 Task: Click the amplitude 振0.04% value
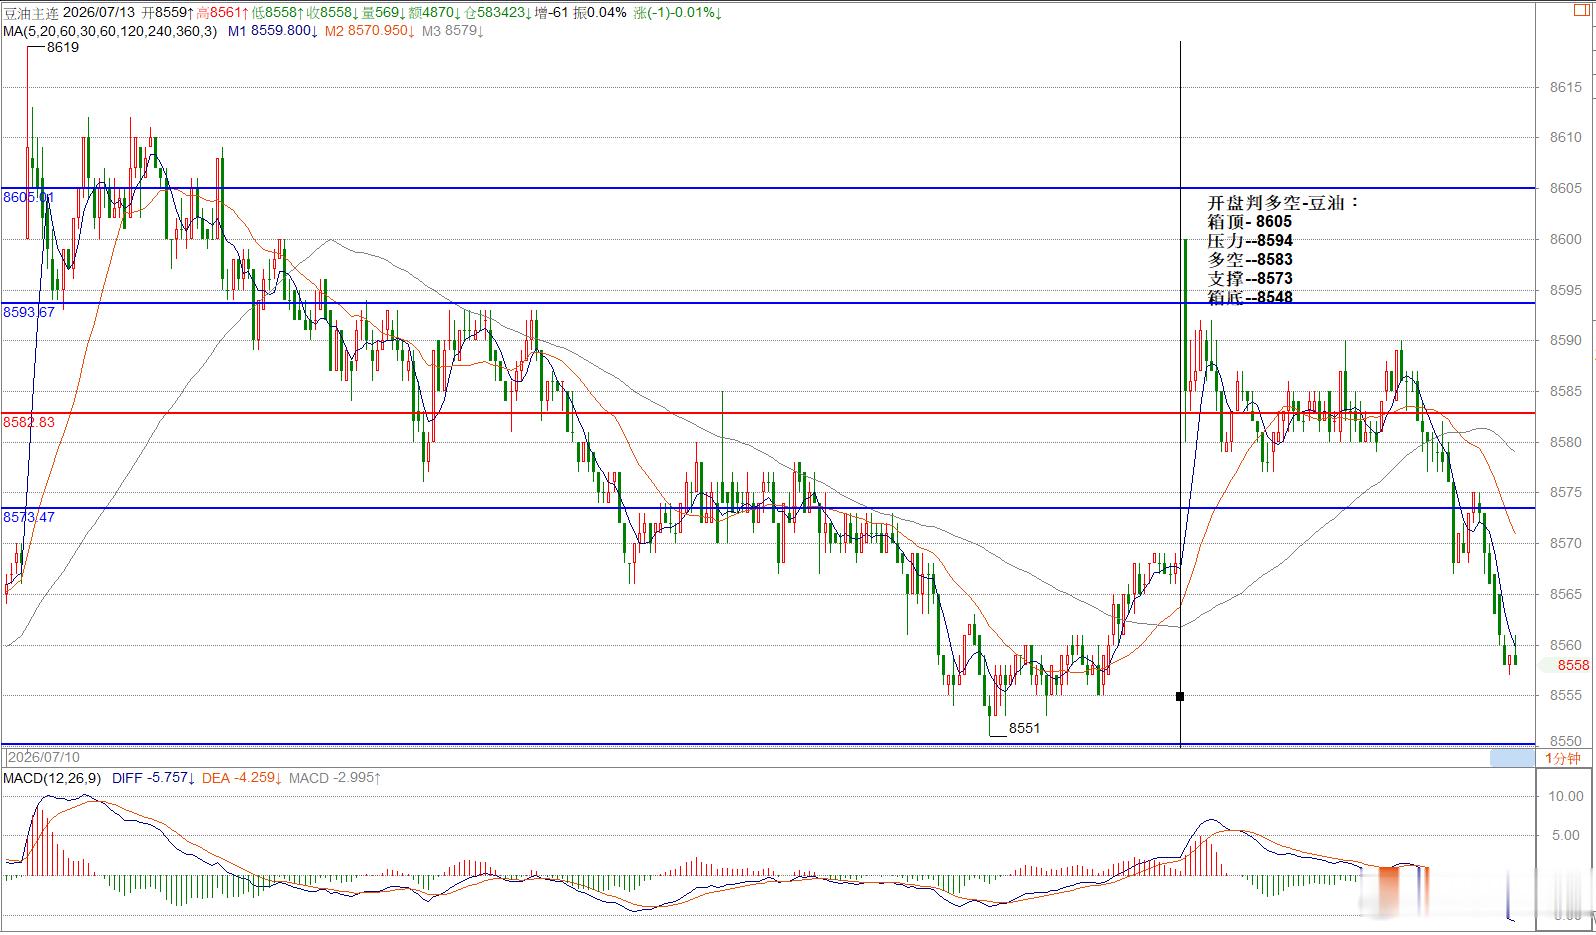click(600, 13)
